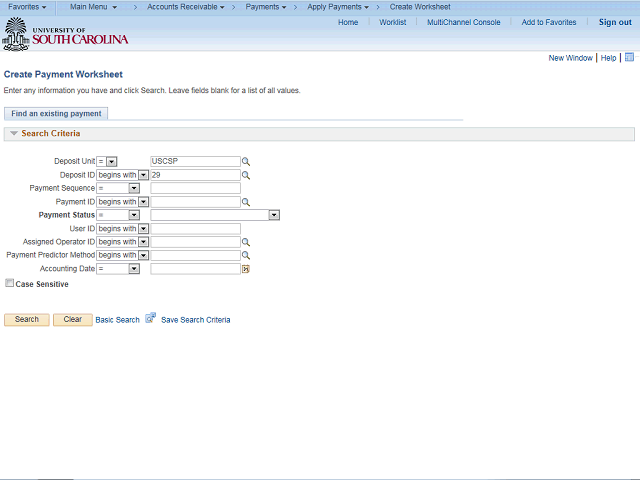
Task: Open the Assigned Operator ID operator dropdown
Action: point(122,242)
